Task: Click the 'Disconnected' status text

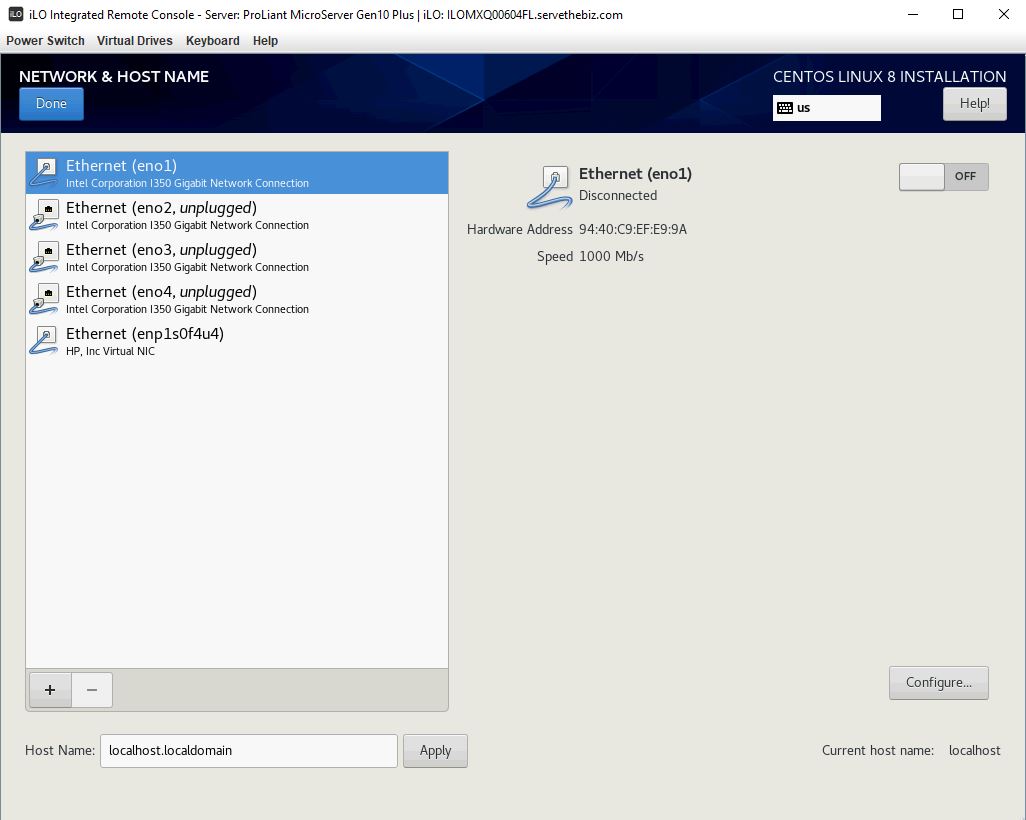Action: [618, 195]
